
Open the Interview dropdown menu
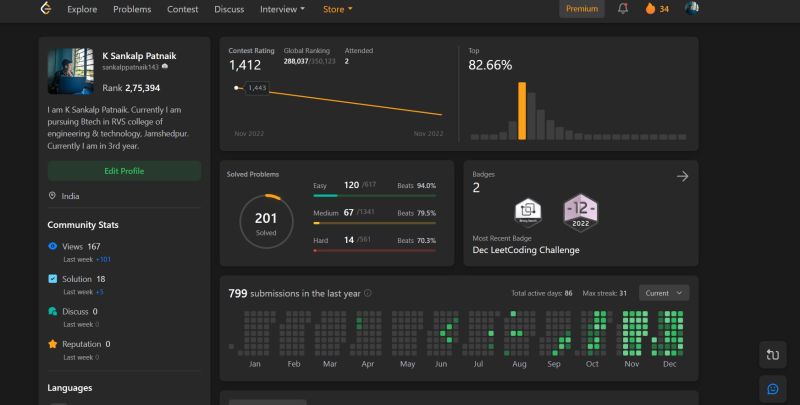coord(282,9)
